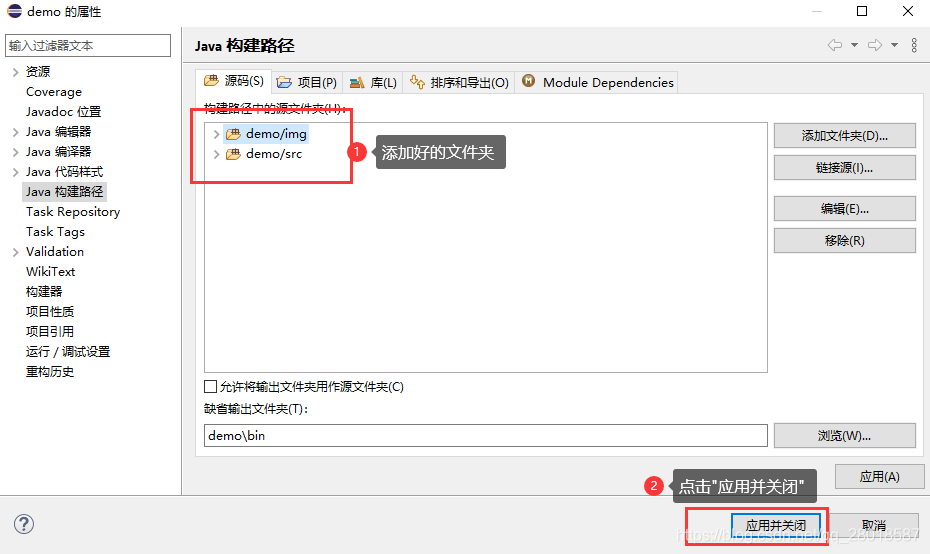Expand the Java 编译器 category
Screen dimensions: 930x554
point(15,152)
